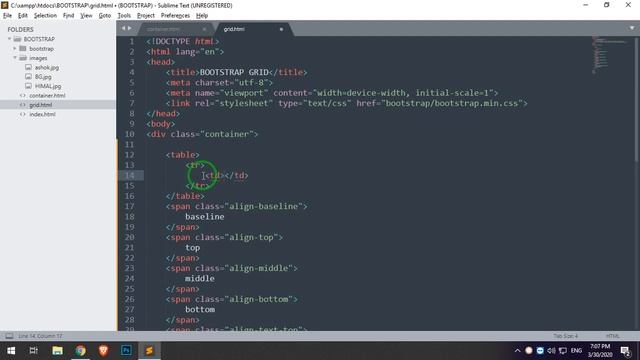Click the code file icon next to index.html
The width and height of the screenshot is (640, 360).
click(22, 114)
